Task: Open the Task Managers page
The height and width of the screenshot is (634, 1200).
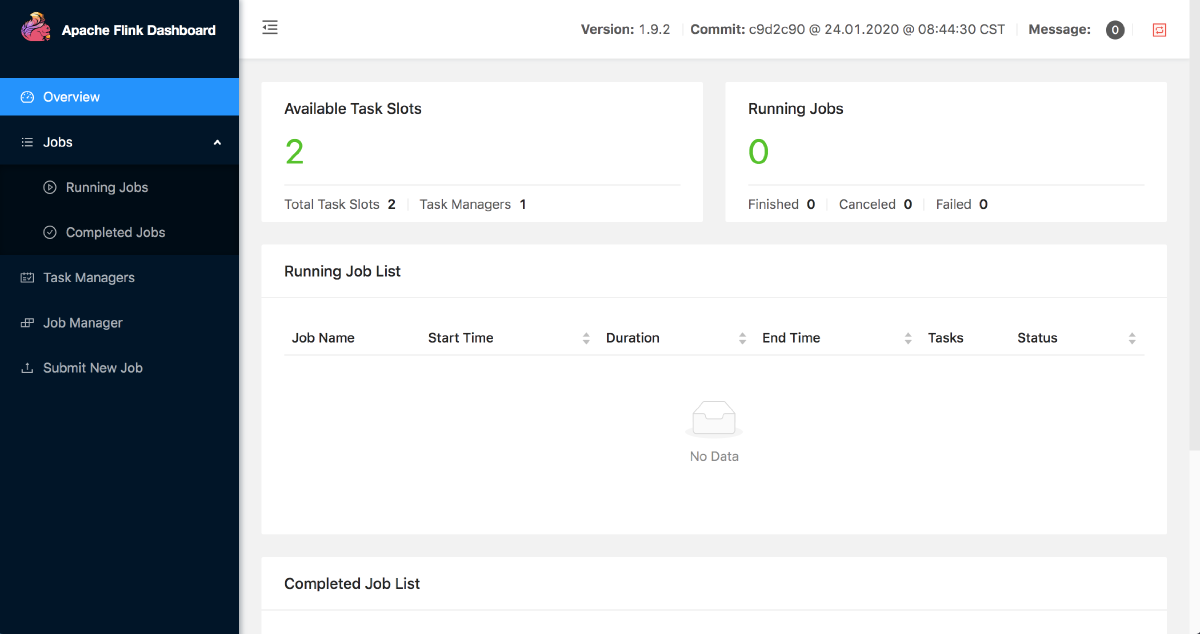Action: click(x=89, y=278)
